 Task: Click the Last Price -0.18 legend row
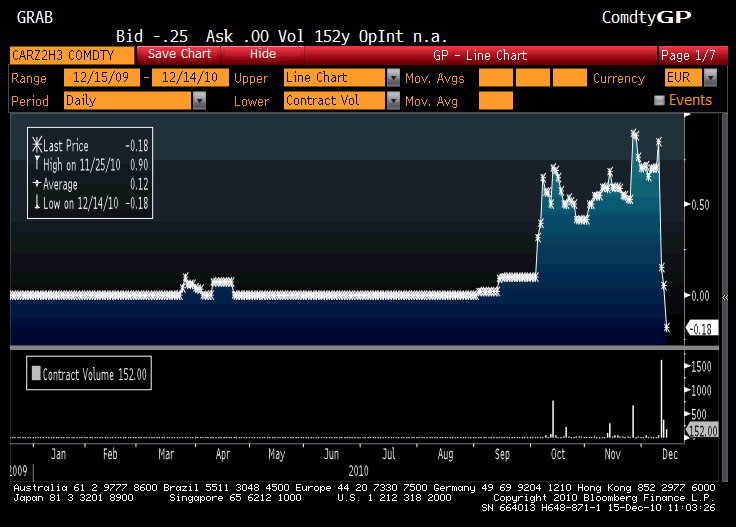(x=90, y=145)
